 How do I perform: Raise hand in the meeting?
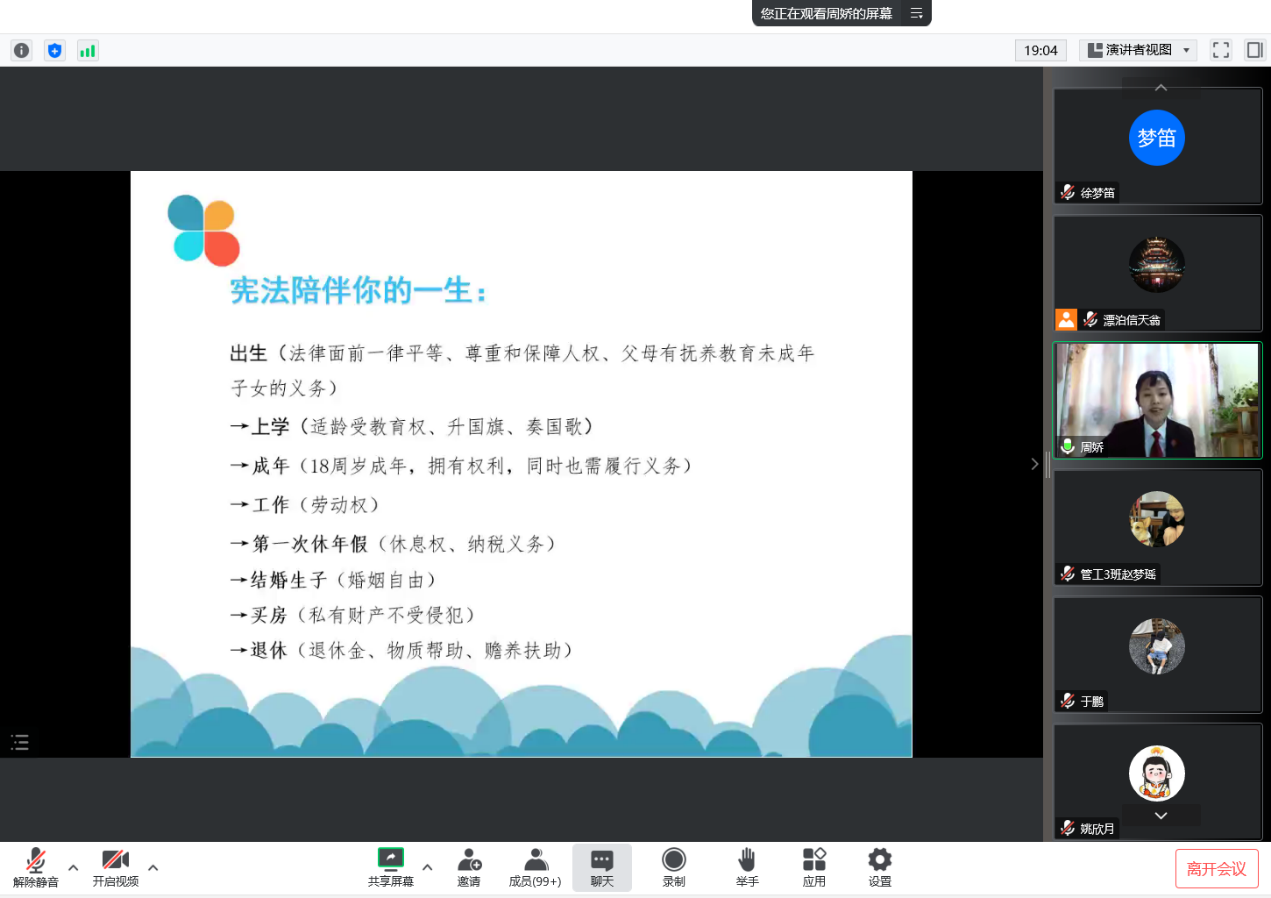tap(747, 867)
